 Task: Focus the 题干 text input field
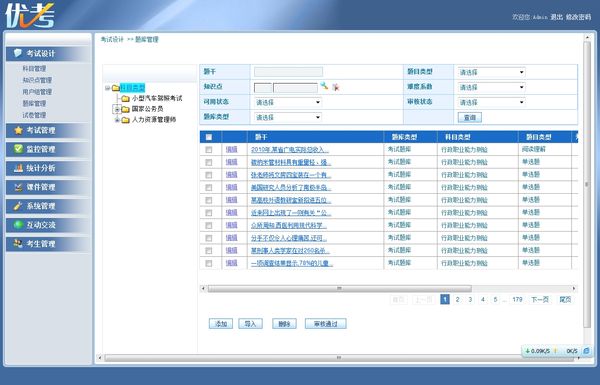tap(289, 72)
